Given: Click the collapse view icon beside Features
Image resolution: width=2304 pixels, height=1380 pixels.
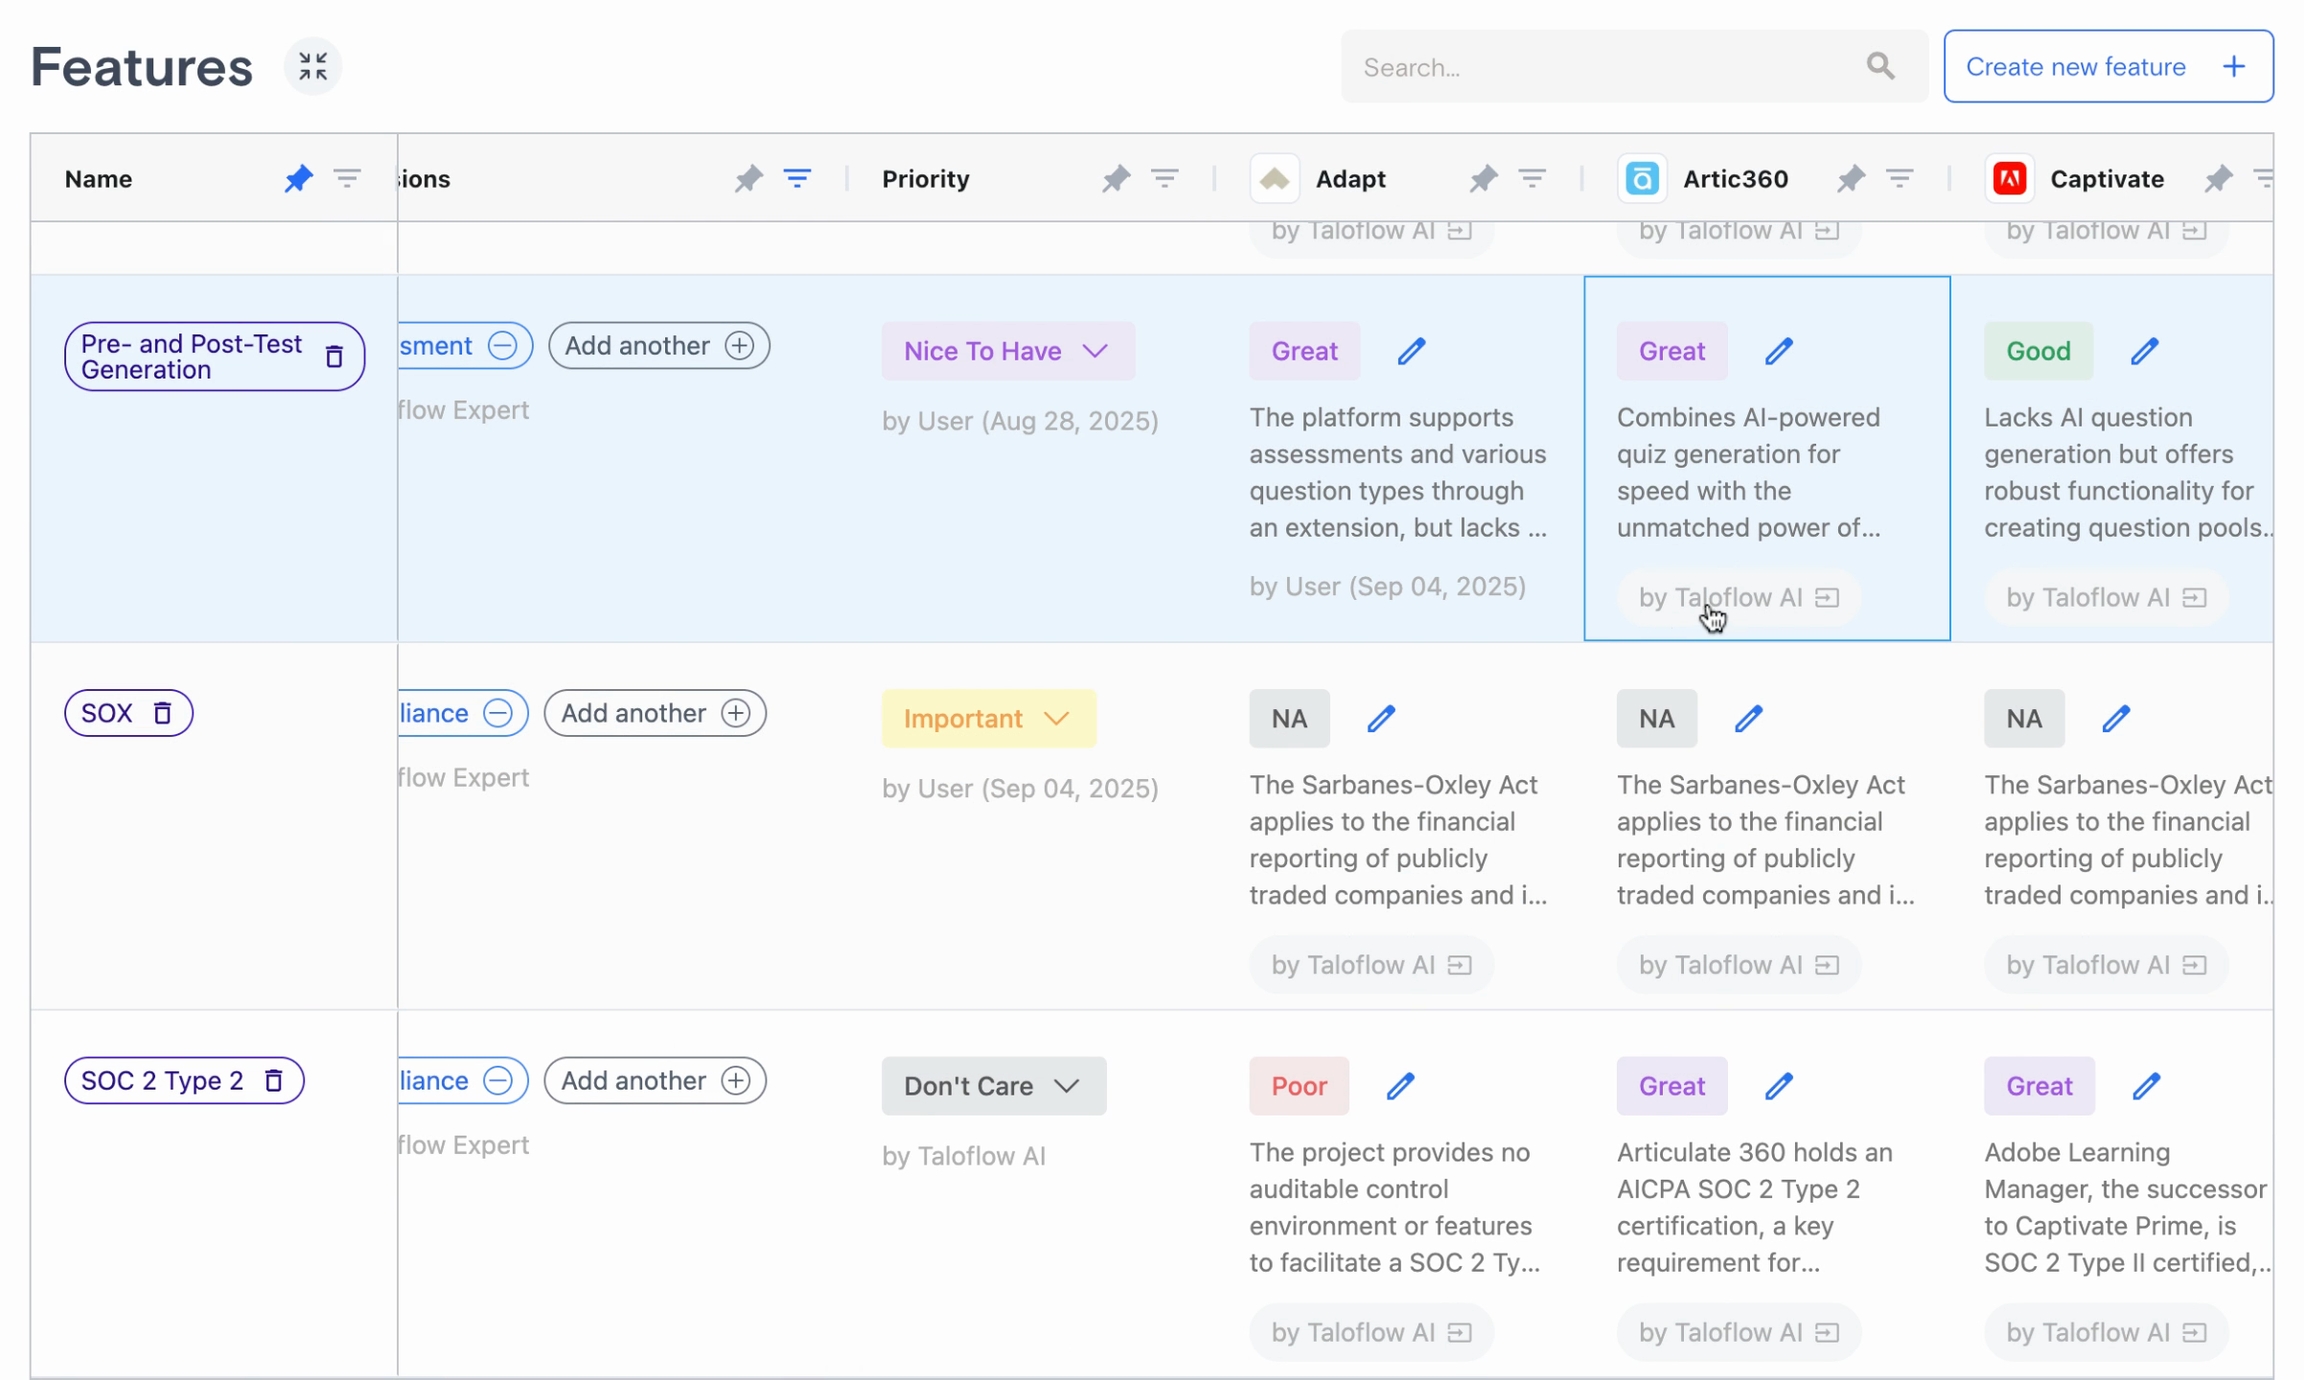Looking at the screenshot, I should [x=312, y=67].
